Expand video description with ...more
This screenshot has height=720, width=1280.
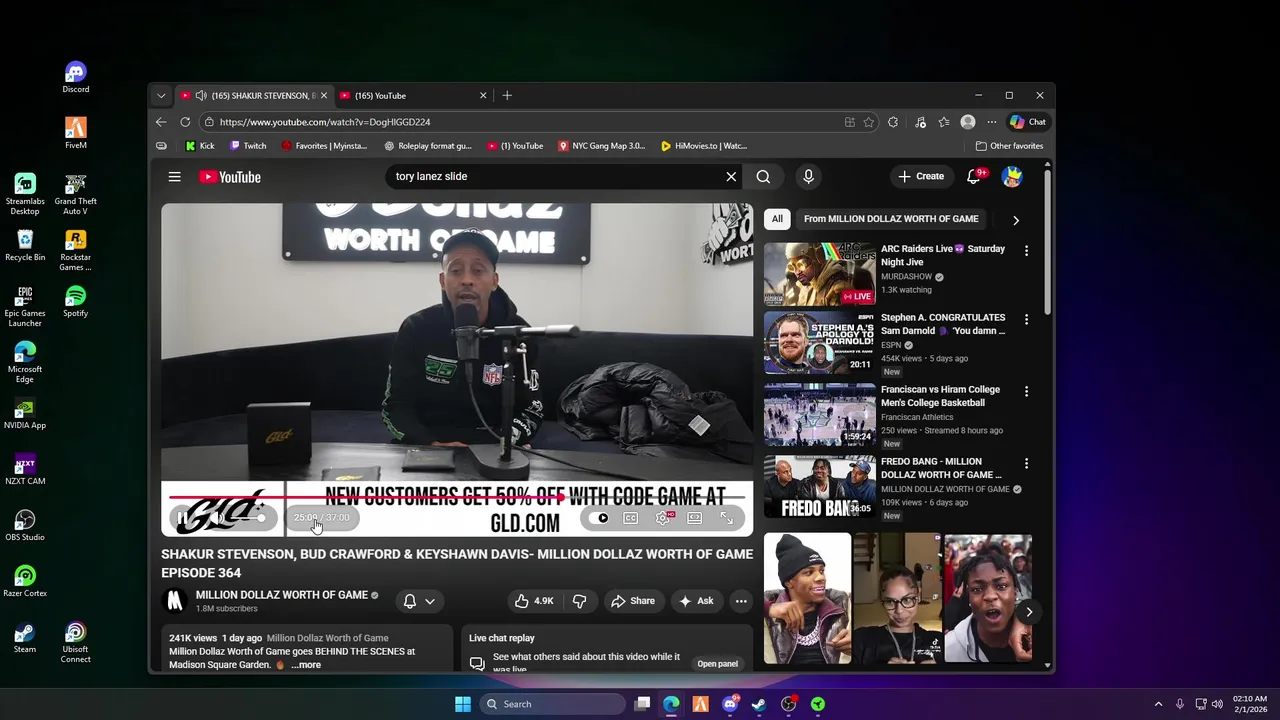coord(306,665)
